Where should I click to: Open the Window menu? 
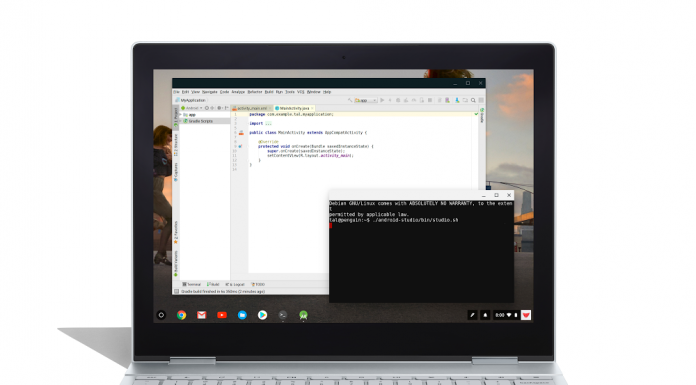point(313,92)
